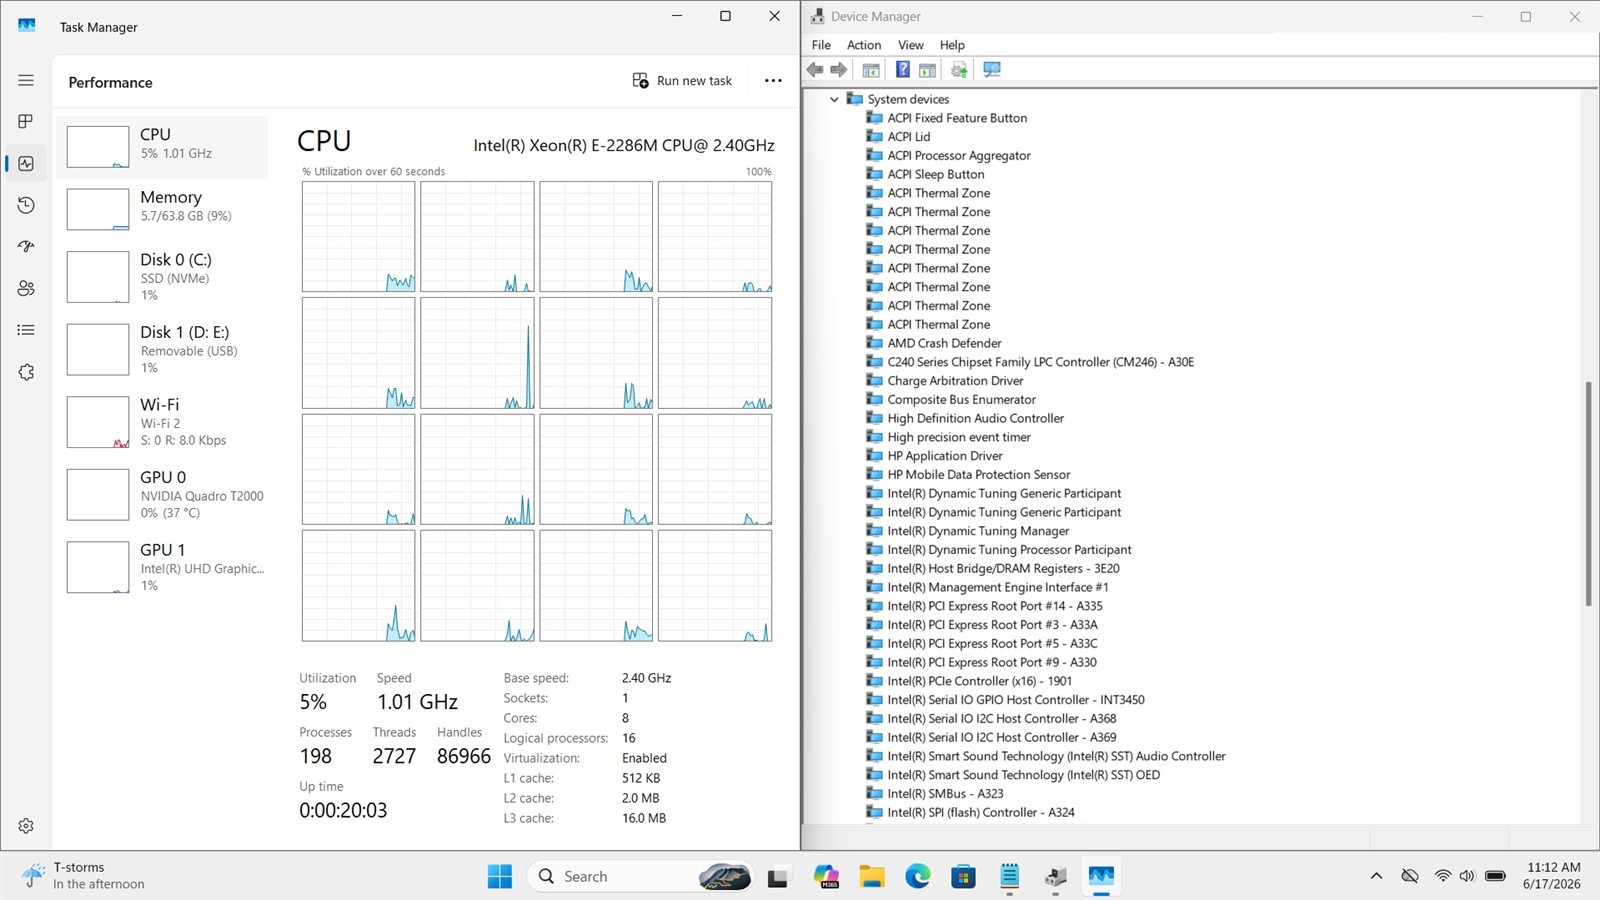Select HP Application Driver device

tap(944, 456)
